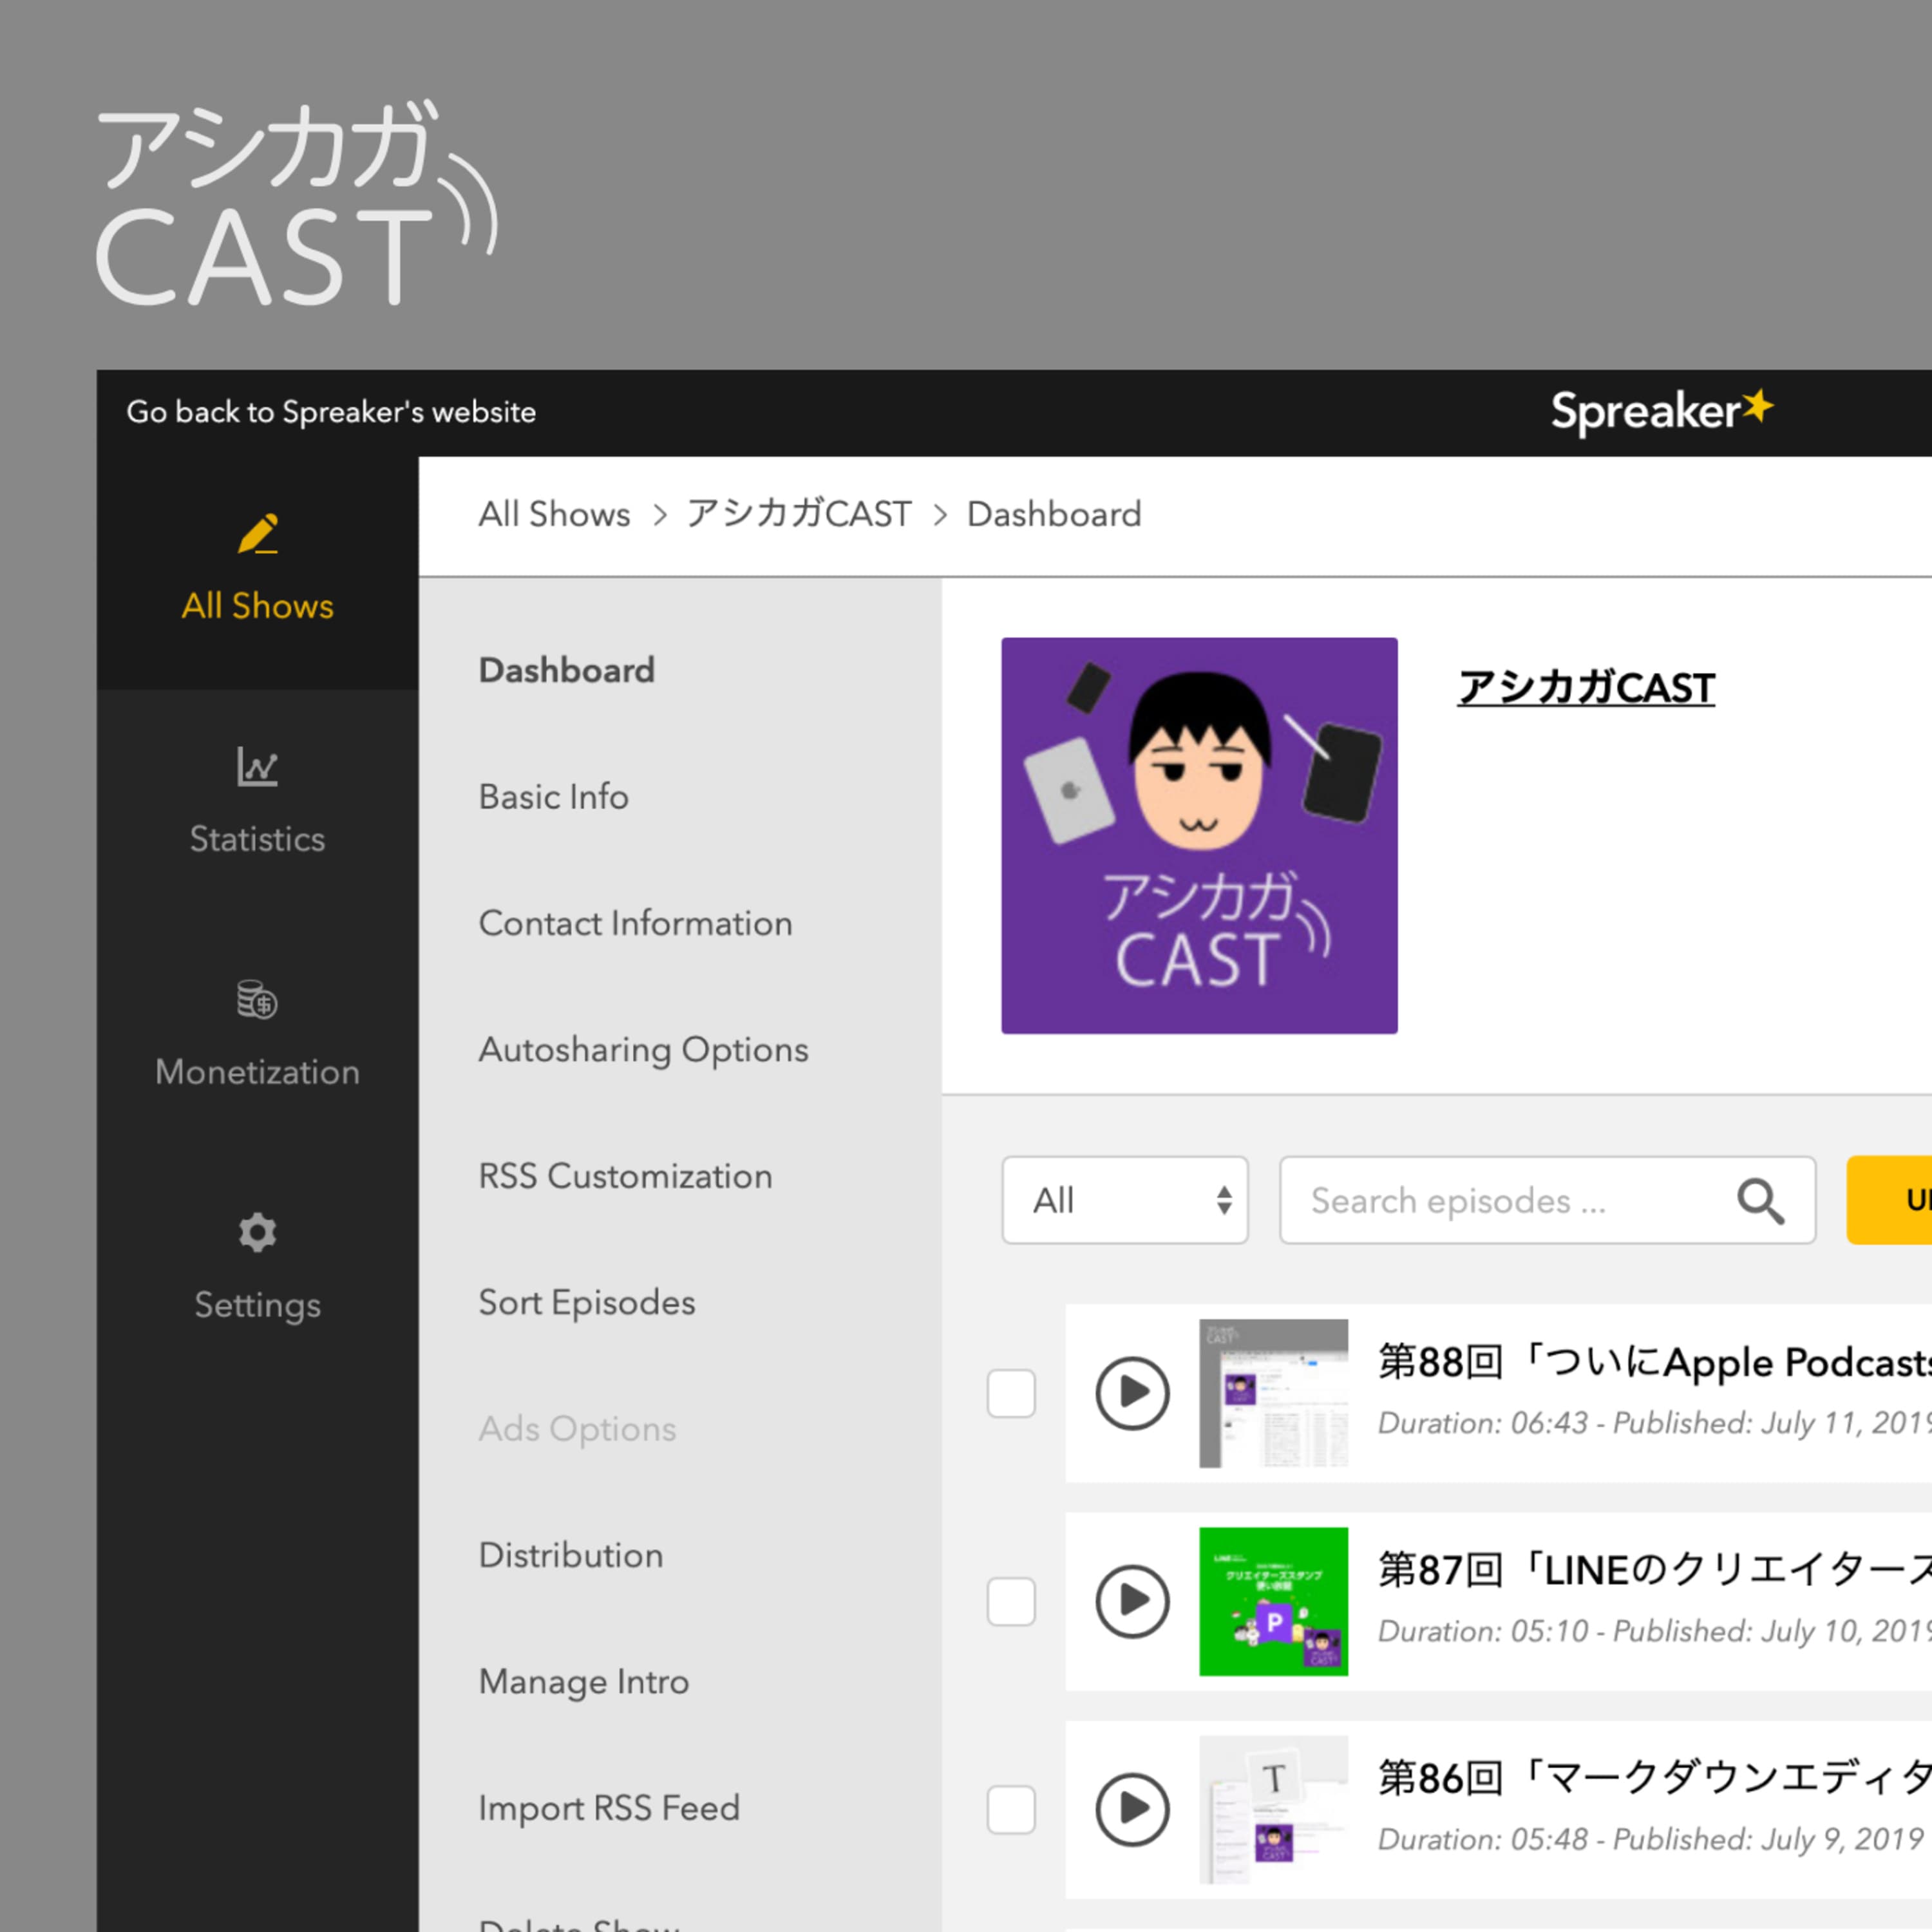Click the search magnifier icon
Viewport: 1932px width, 1932px height.
(x=1760, y=1200)
